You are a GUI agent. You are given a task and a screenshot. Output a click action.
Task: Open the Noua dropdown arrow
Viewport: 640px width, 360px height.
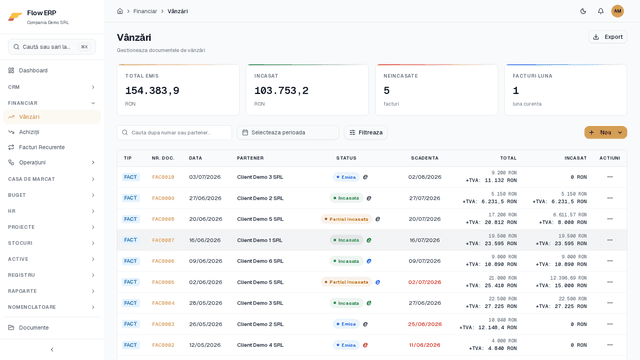tap(620, 132)
